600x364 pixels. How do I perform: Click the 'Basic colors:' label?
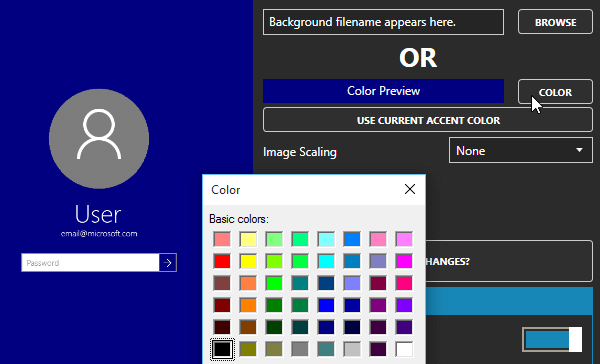(x=239, y=219)
